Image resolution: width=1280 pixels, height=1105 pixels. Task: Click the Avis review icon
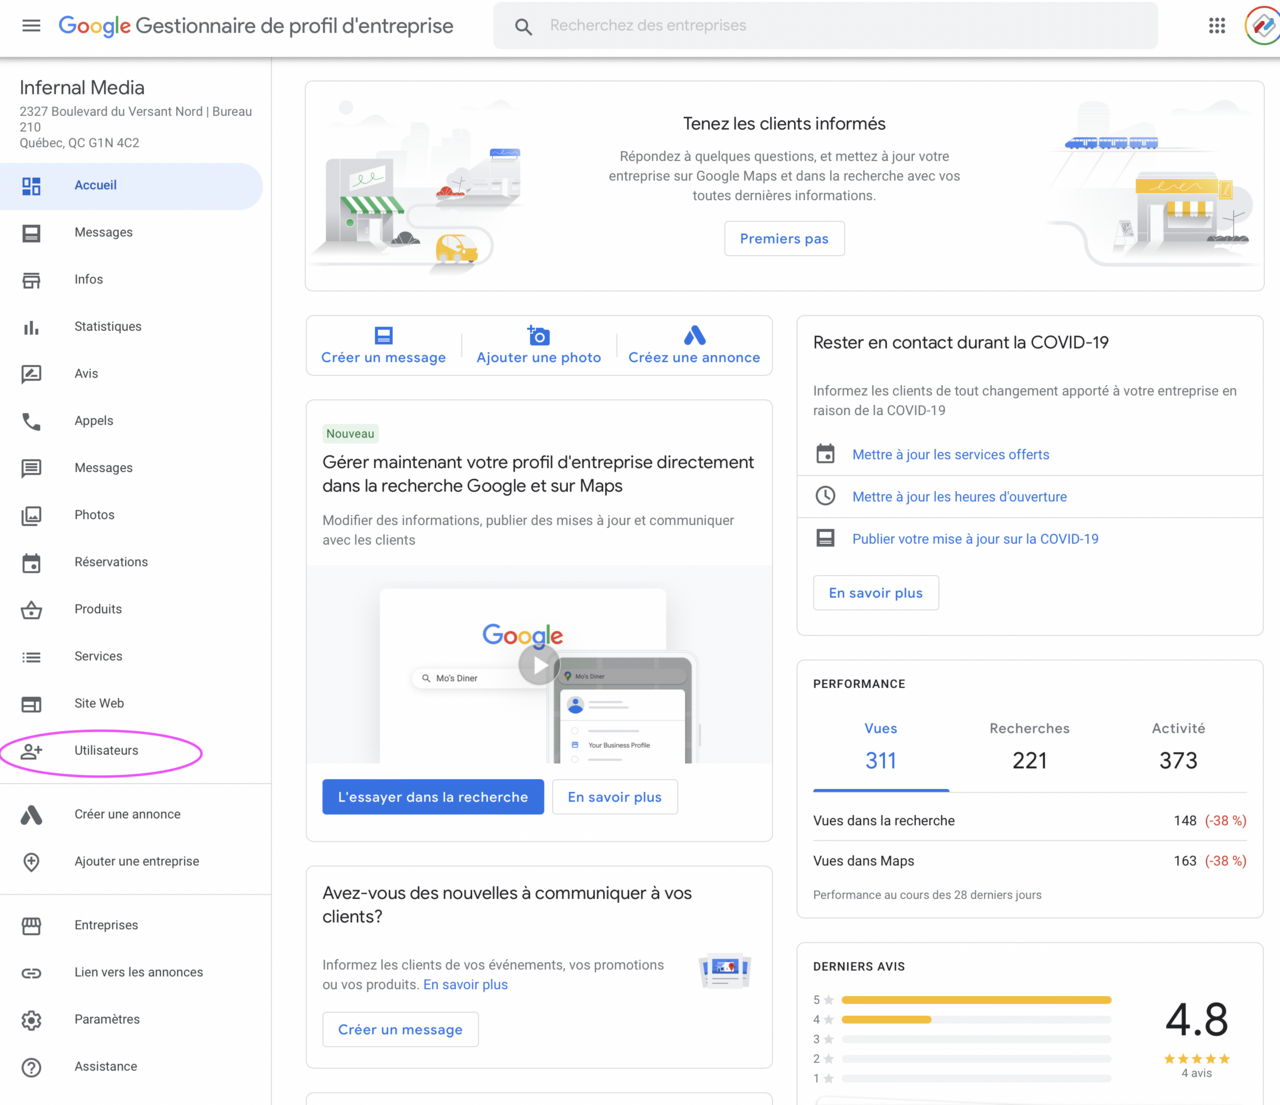pyautogui.click(x=32, y=374)
